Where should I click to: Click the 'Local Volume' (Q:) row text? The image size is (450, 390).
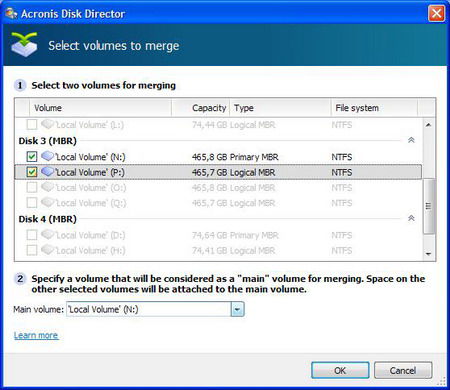91,203
